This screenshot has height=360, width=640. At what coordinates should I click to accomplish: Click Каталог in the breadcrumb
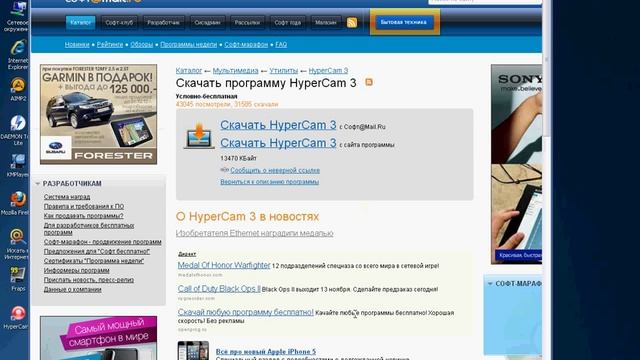(x=189, y=71)
